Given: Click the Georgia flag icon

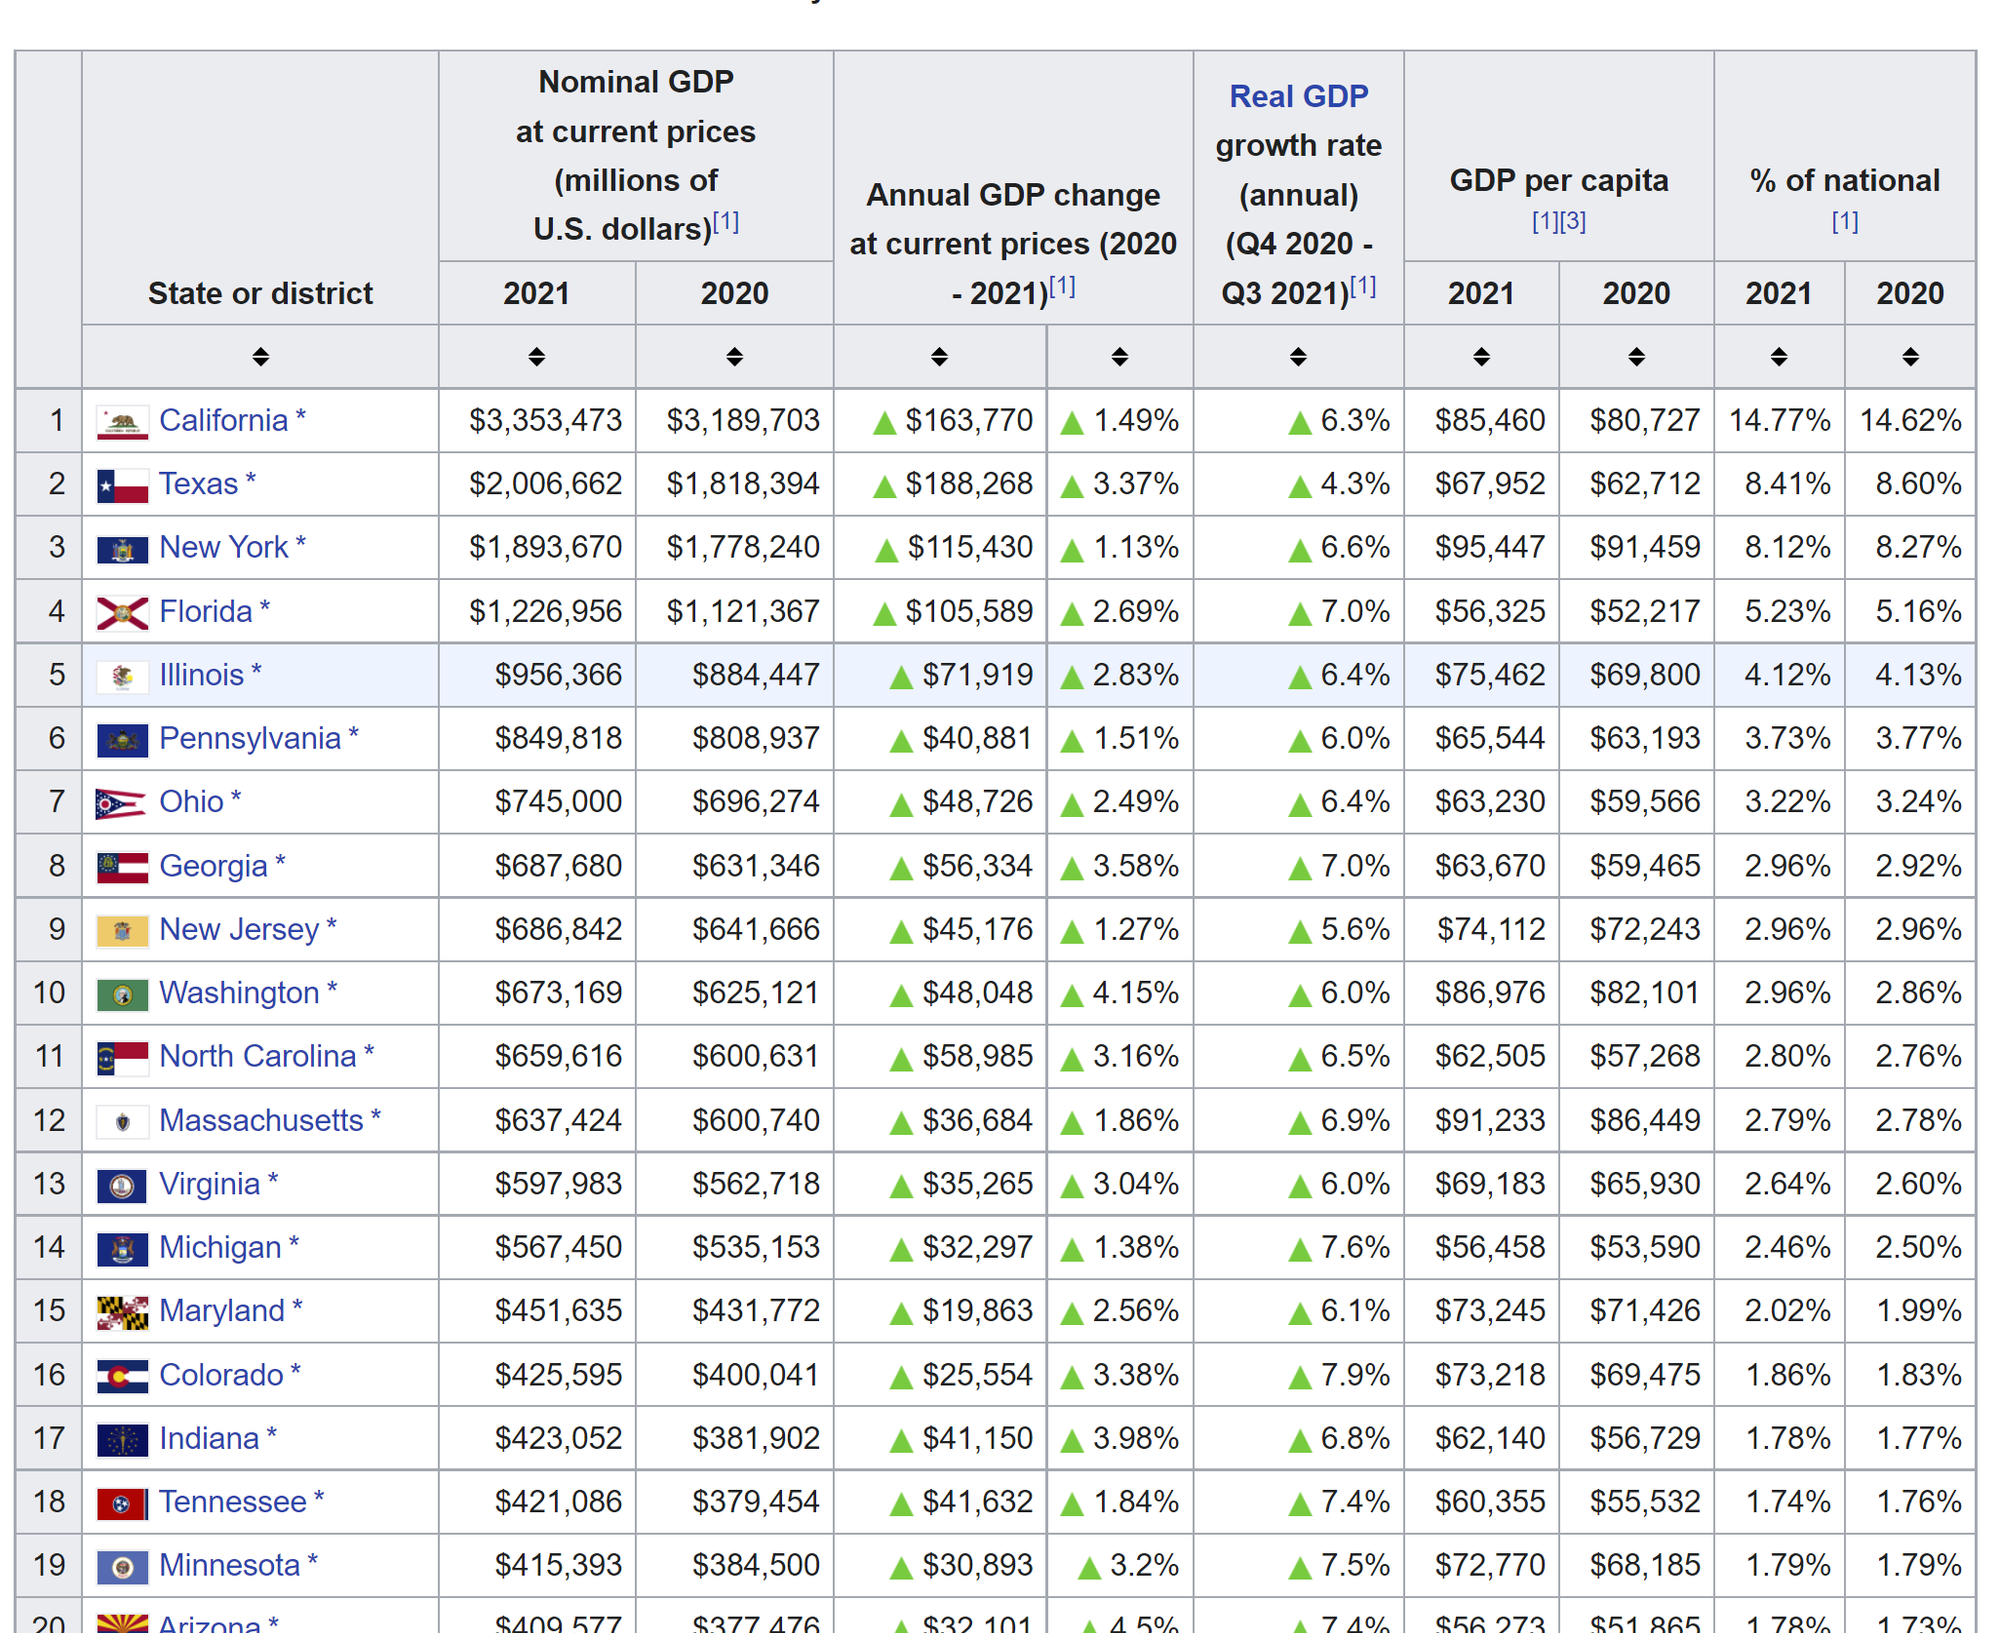Looking at the screenshot, I should tap(122, 867).
